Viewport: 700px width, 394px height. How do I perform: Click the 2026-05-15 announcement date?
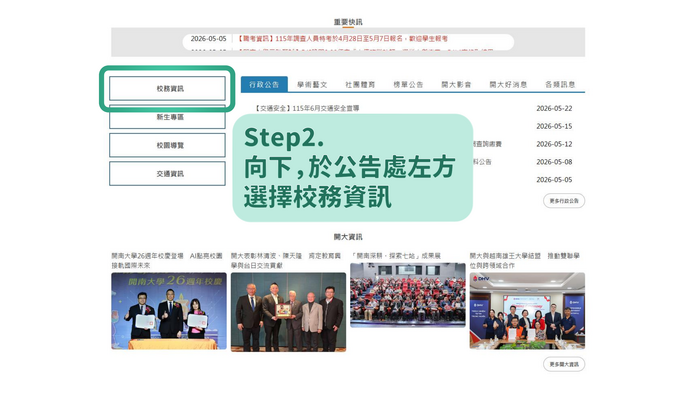[554, 126]
